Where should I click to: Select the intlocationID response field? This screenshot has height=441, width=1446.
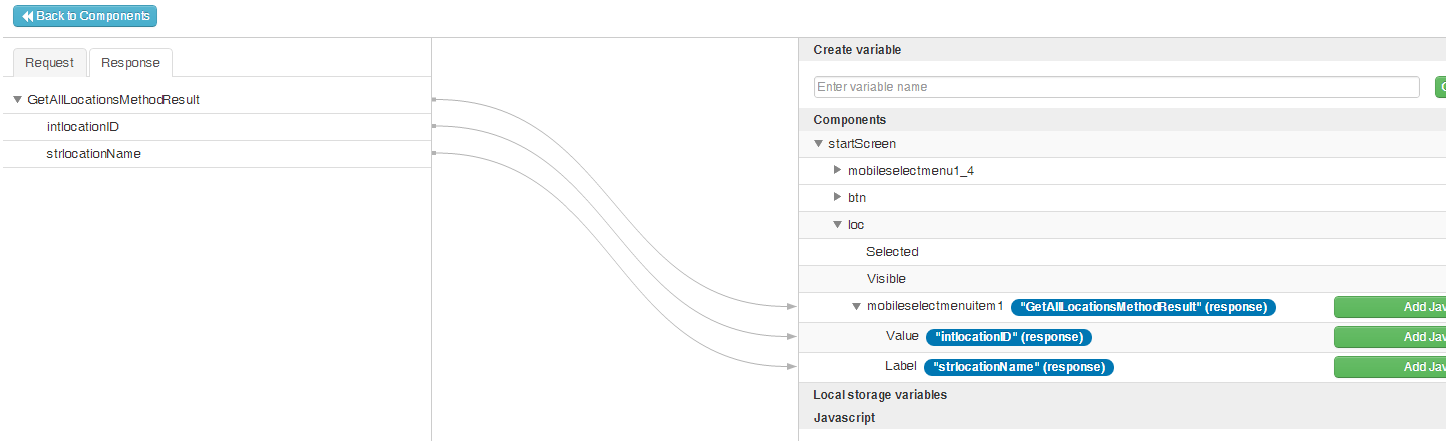pyautogui.click(x=83, y=127)
